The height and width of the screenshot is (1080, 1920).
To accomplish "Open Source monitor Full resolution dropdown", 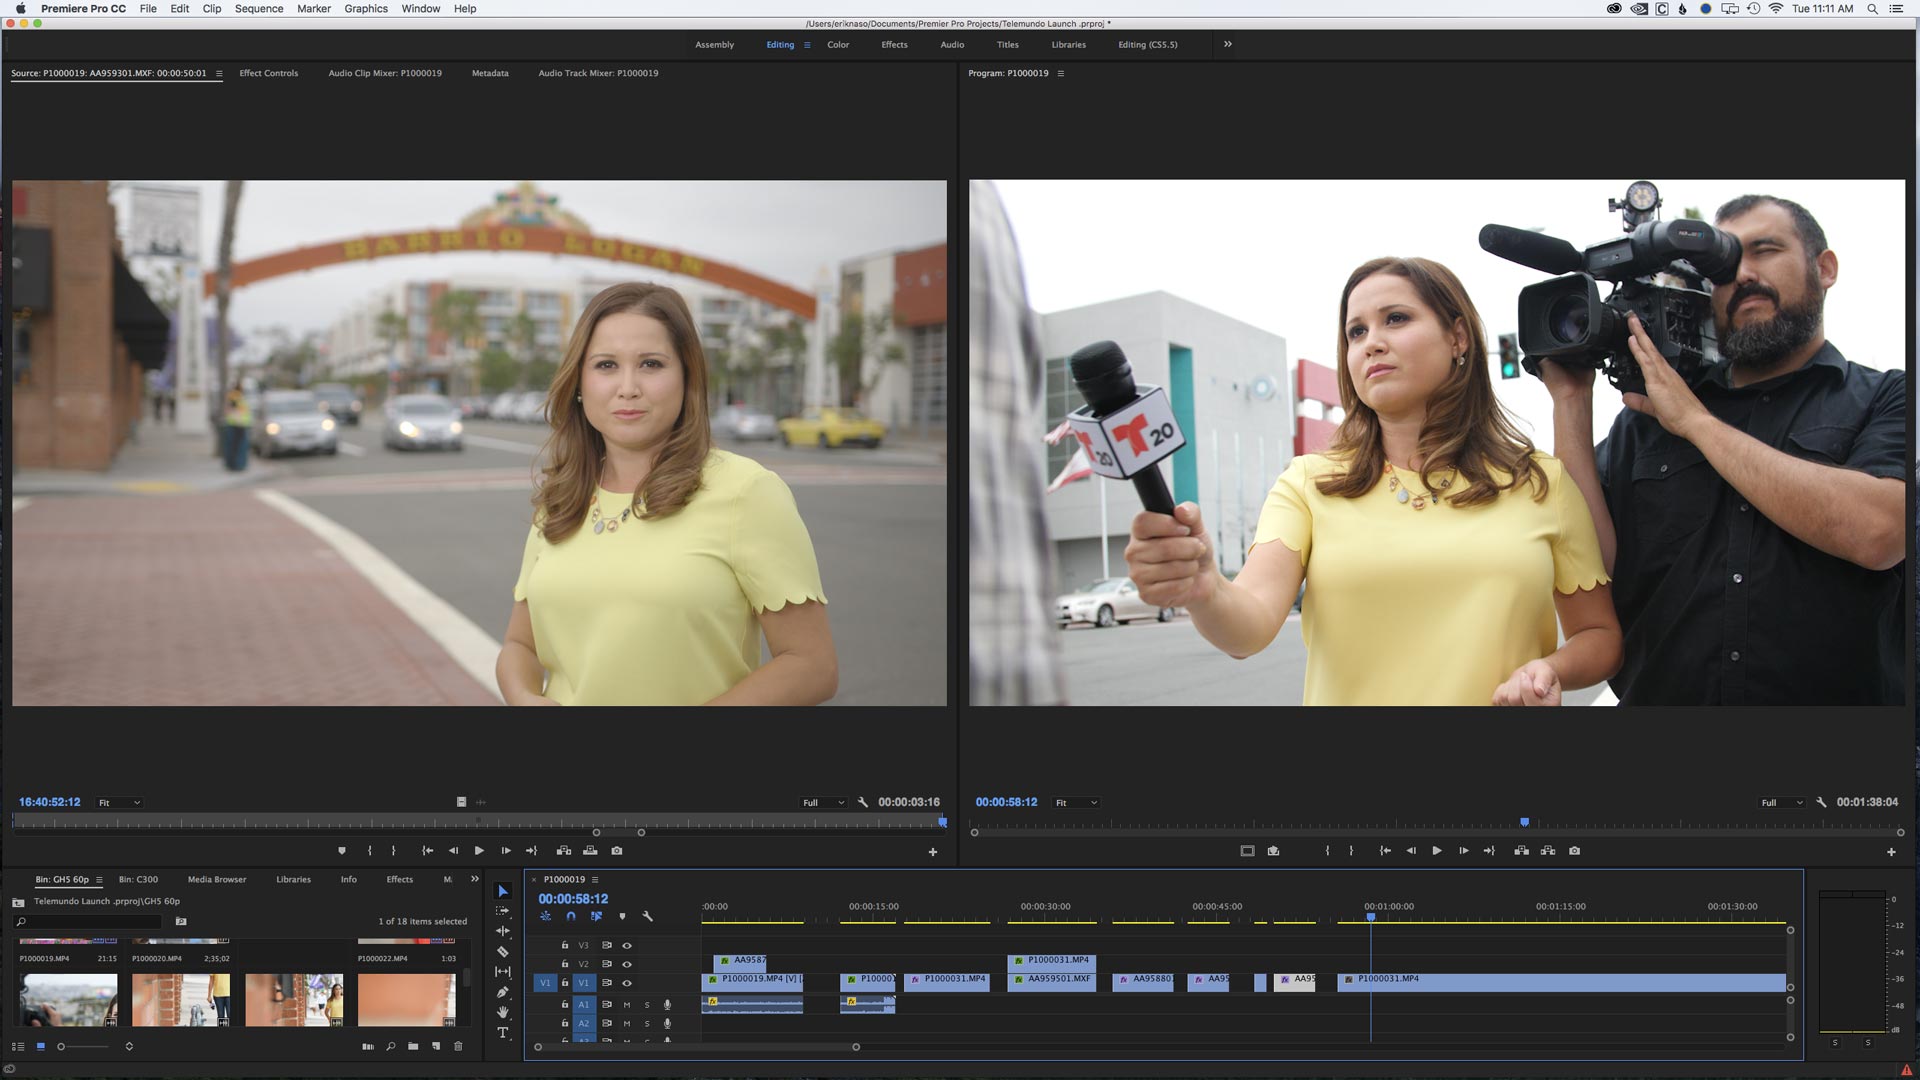I will tap(823, 803).
